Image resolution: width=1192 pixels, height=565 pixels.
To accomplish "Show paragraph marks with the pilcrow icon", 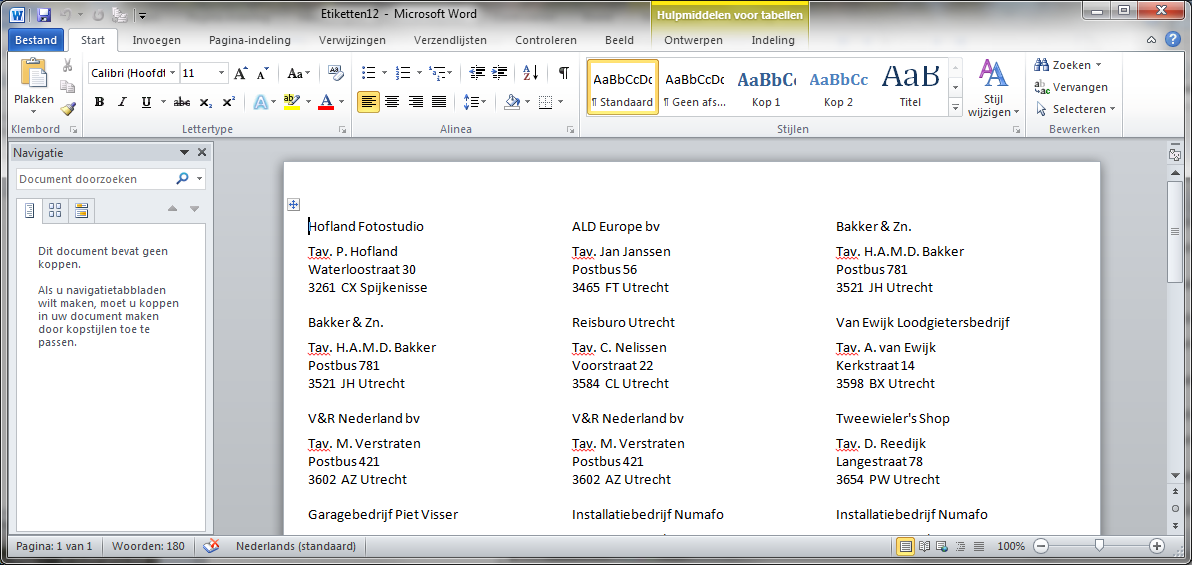I will tap(563, 73).
